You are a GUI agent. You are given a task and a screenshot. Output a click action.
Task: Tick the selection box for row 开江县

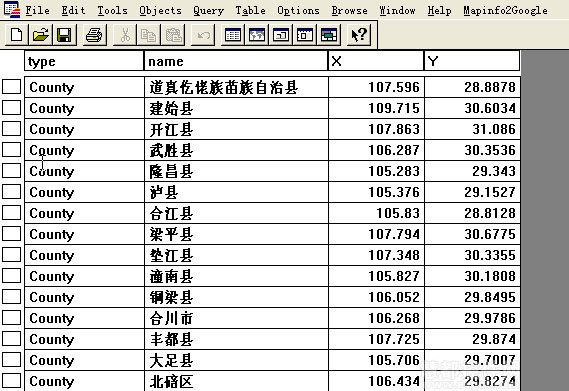pyautogui.click(x=12, y=129)
